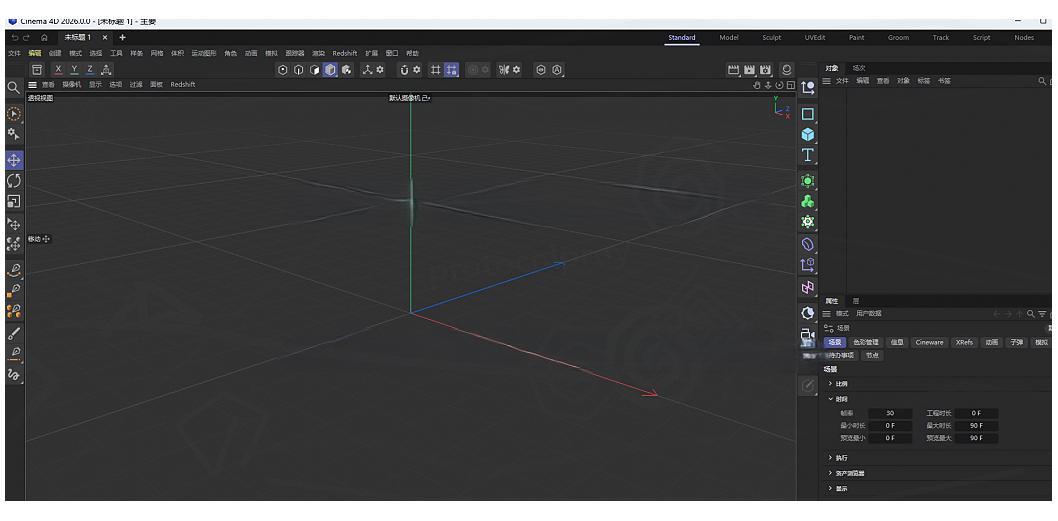Viewport: 1058px width, 521px height.
Task: Click the 色彩管理 button
Action: [864, 343]
